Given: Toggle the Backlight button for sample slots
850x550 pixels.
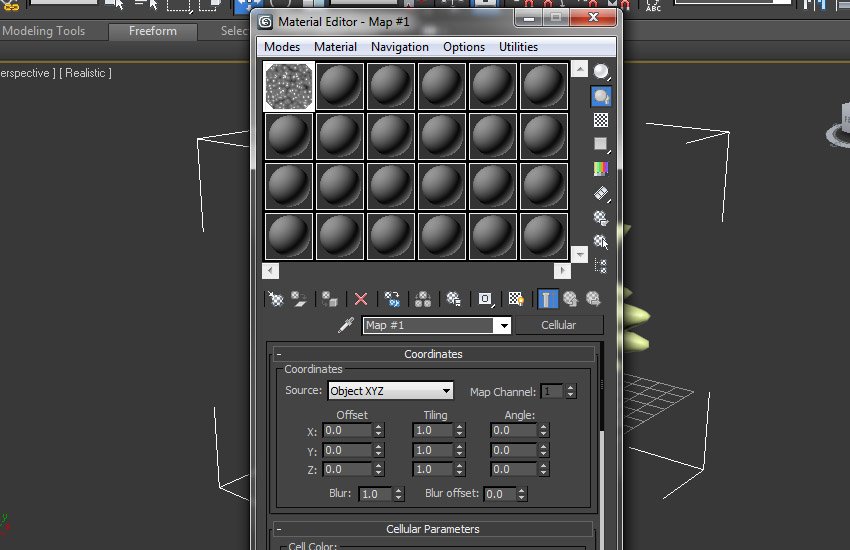Looking at the screenshot, I should coord(600,97).
